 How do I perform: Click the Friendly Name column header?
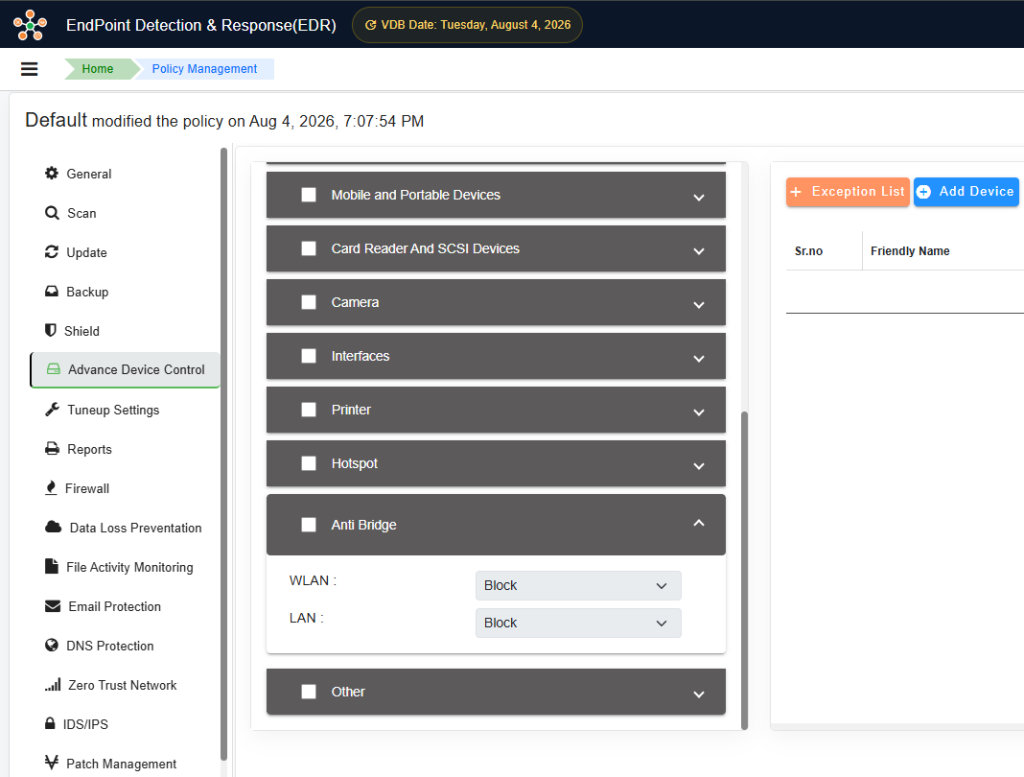(910, 251)
